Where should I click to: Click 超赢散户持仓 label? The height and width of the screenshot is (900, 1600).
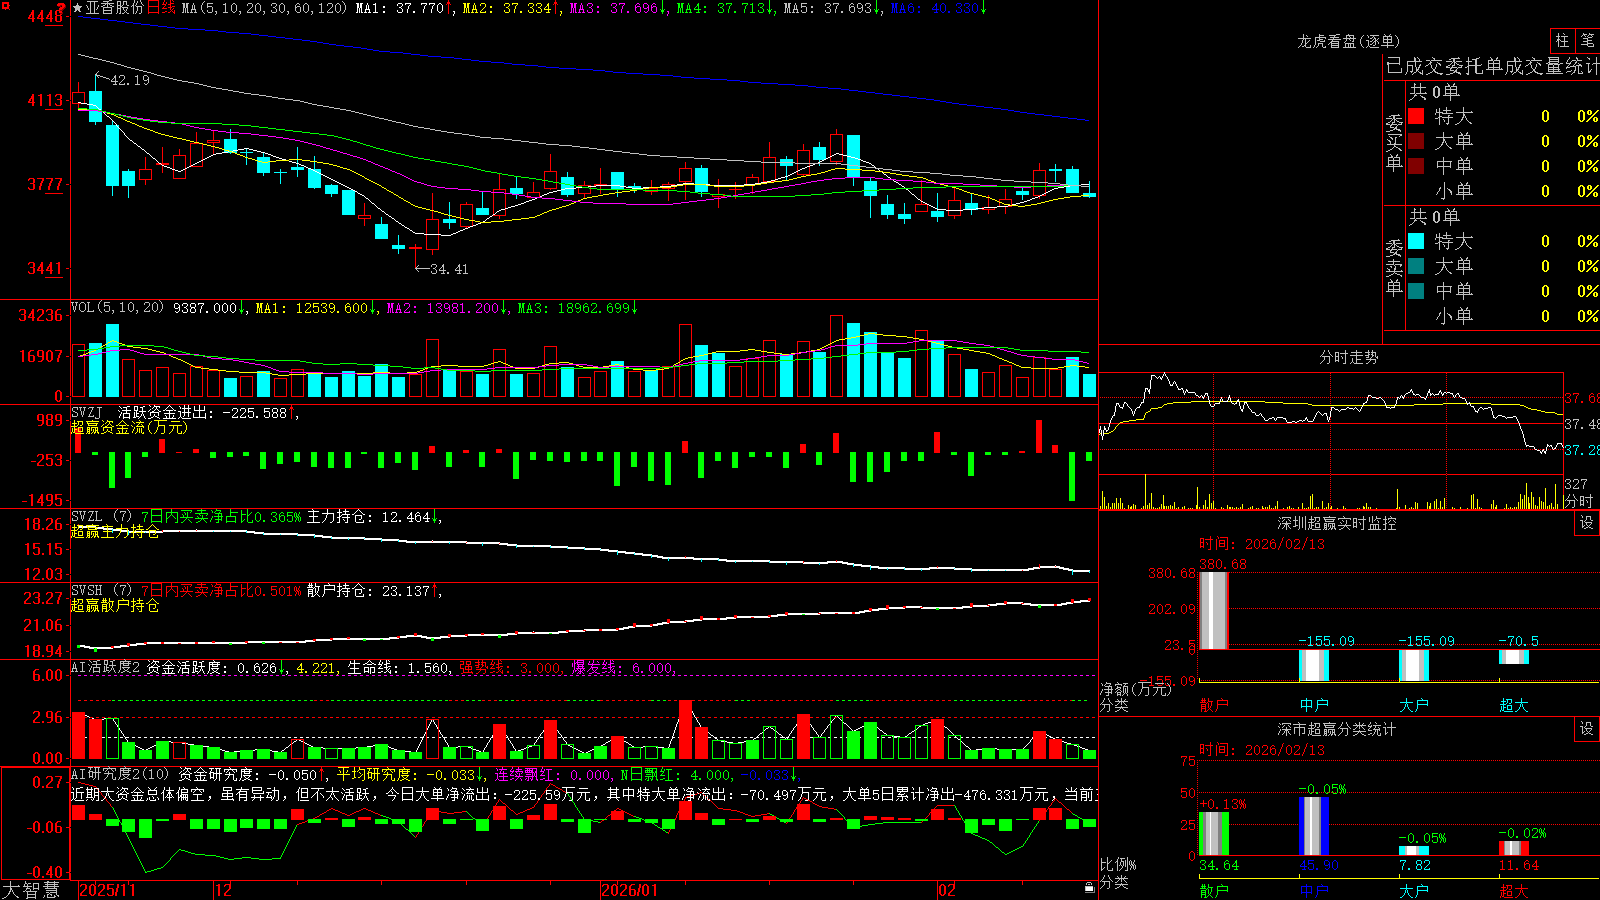pos(115,605)
